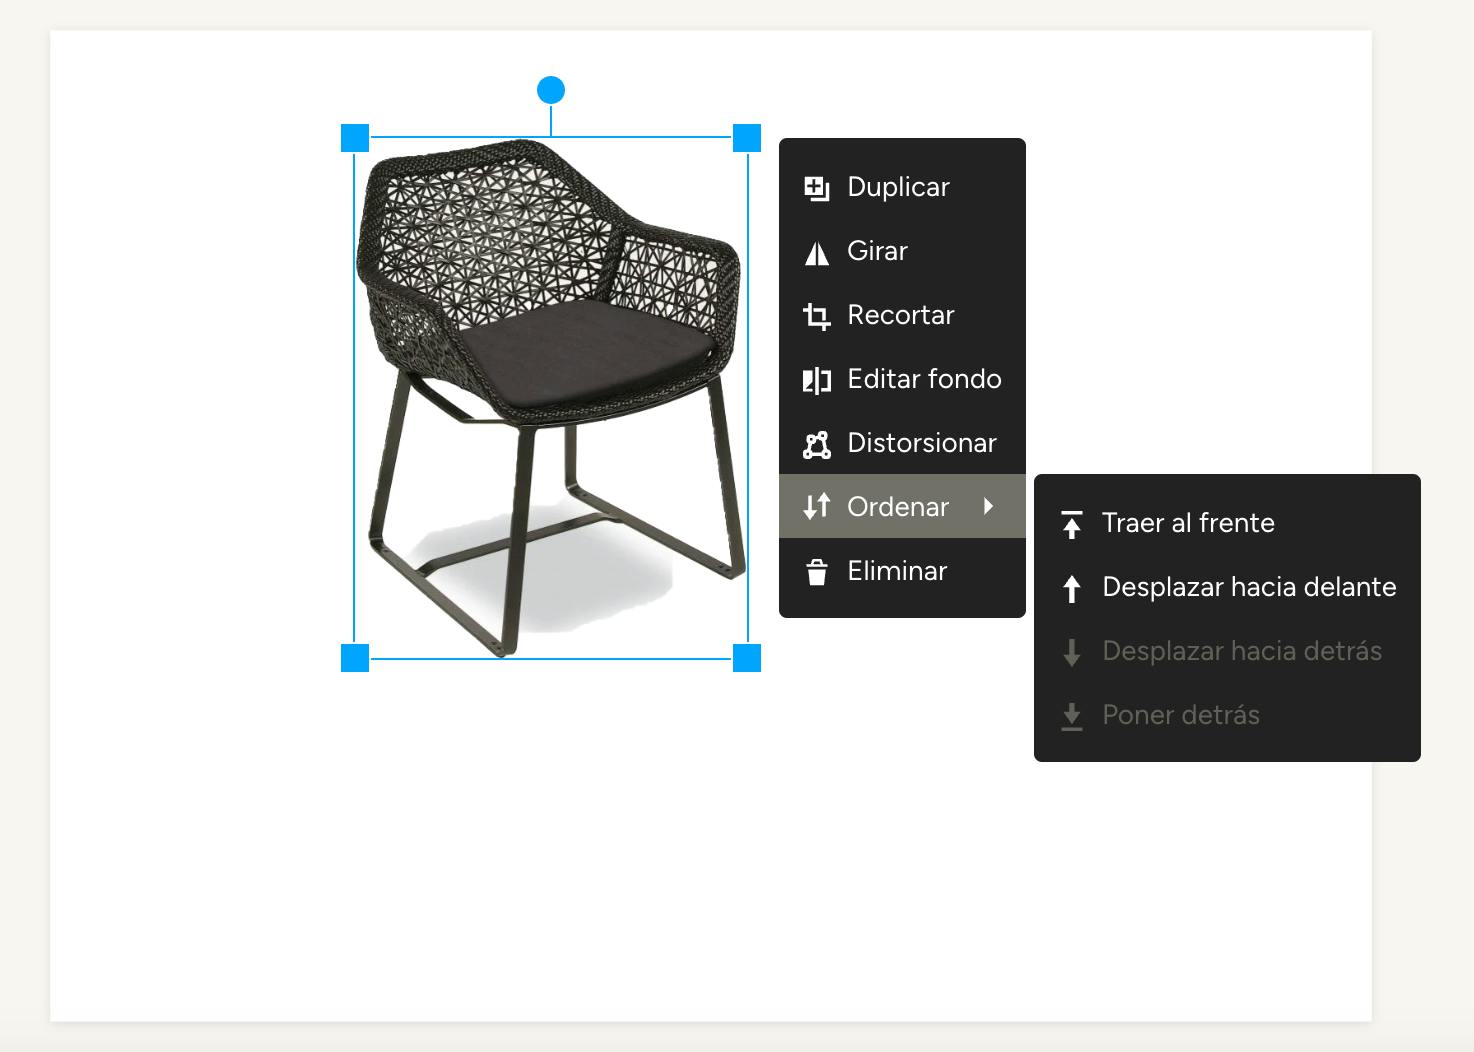The image size is (1474, 1052).
Task: Select Ordenar in the context menu
Action: pos(897,507)
